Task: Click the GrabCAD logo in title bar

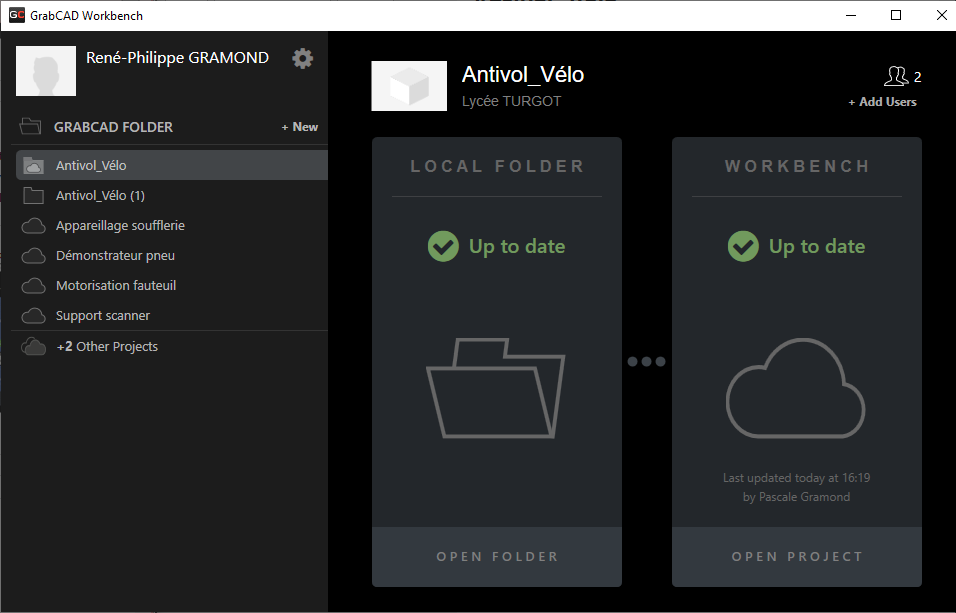Action: point(16,15)
